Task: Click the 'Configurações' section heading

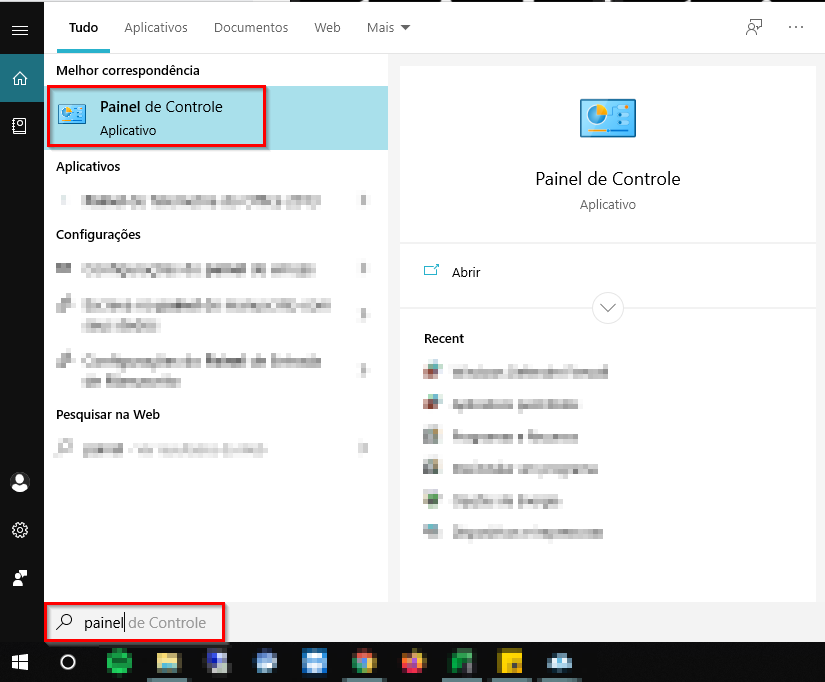Action: pyautogui.click(x=98, y=235)
